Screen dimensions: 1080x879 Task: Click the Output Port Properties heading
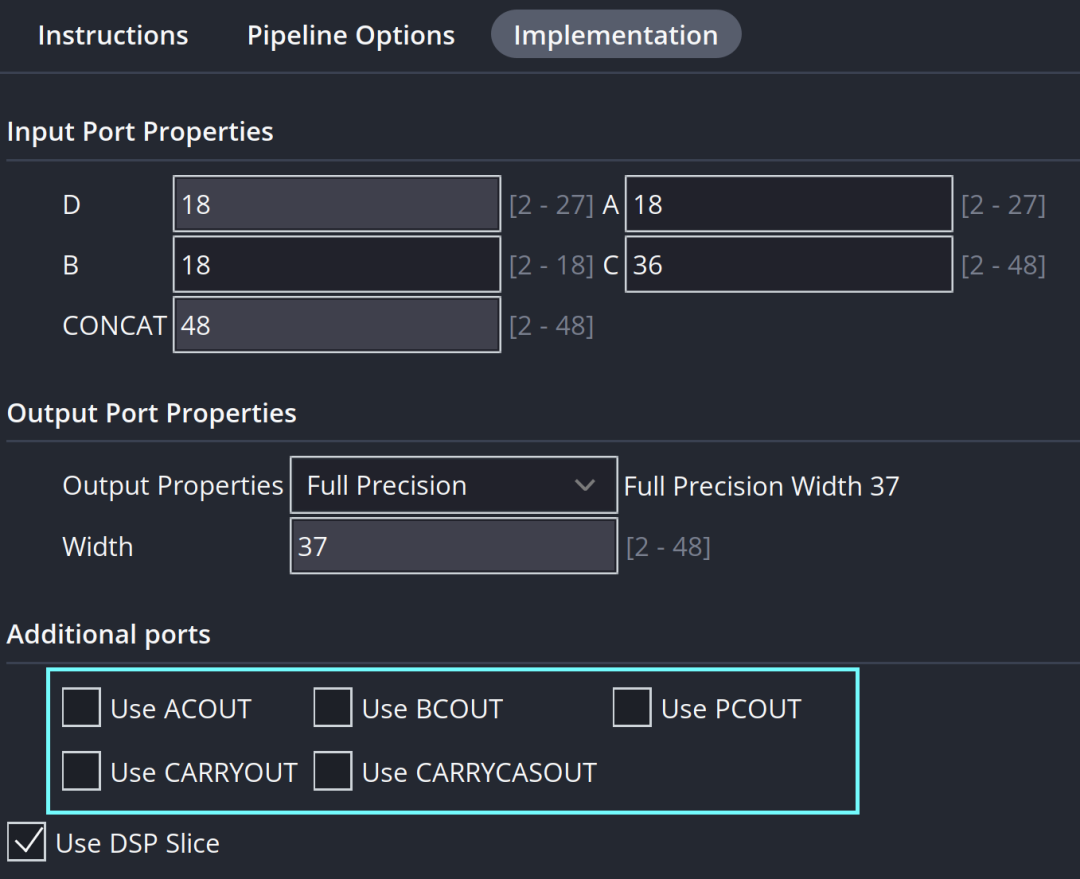(152, 414)
